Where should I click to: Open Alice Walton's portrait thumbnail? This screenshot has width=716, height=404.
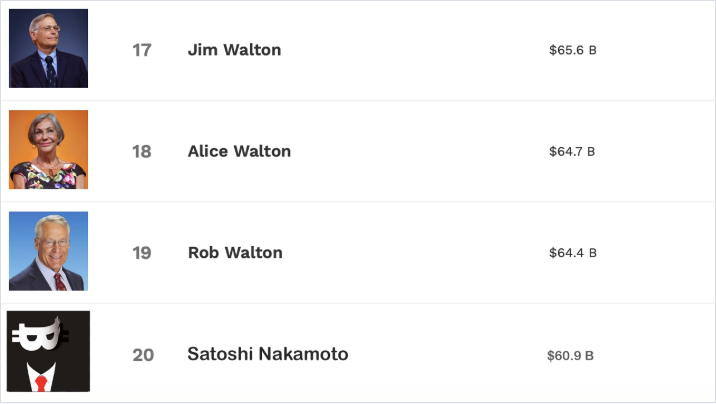tap(48, 150)
